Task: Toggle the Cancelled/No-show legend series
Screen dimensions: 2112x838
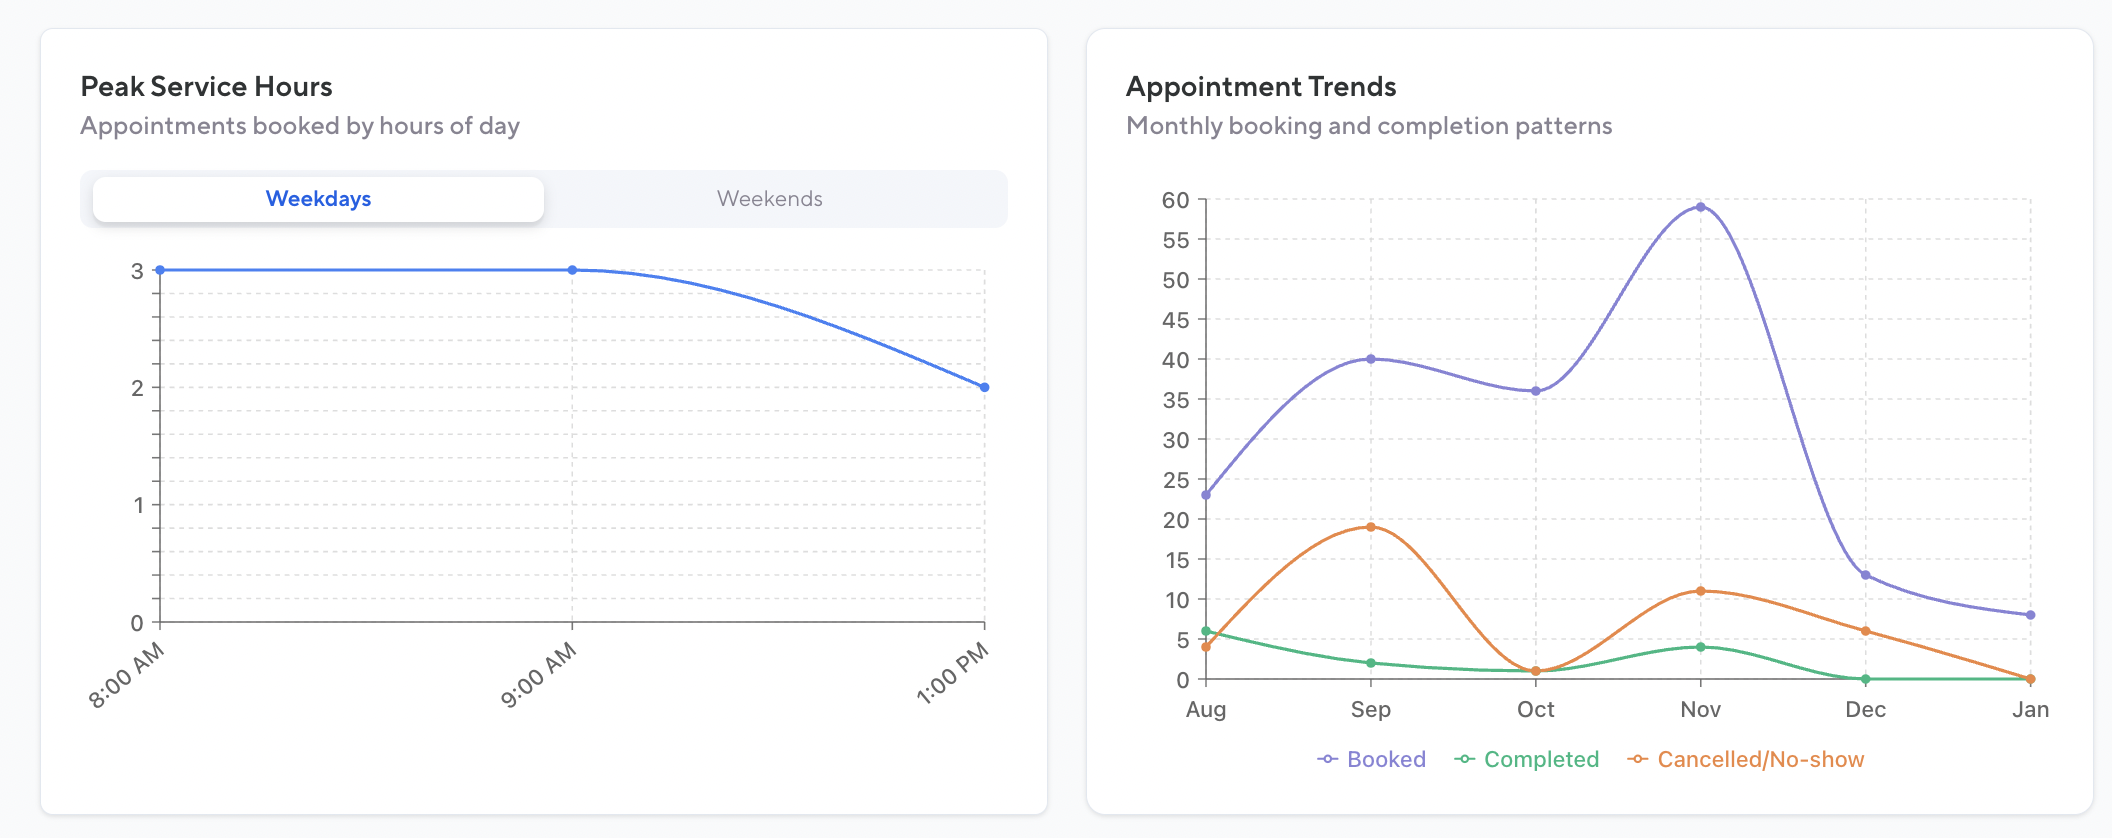Action: pyautogui.click(x=1760, y=759)
